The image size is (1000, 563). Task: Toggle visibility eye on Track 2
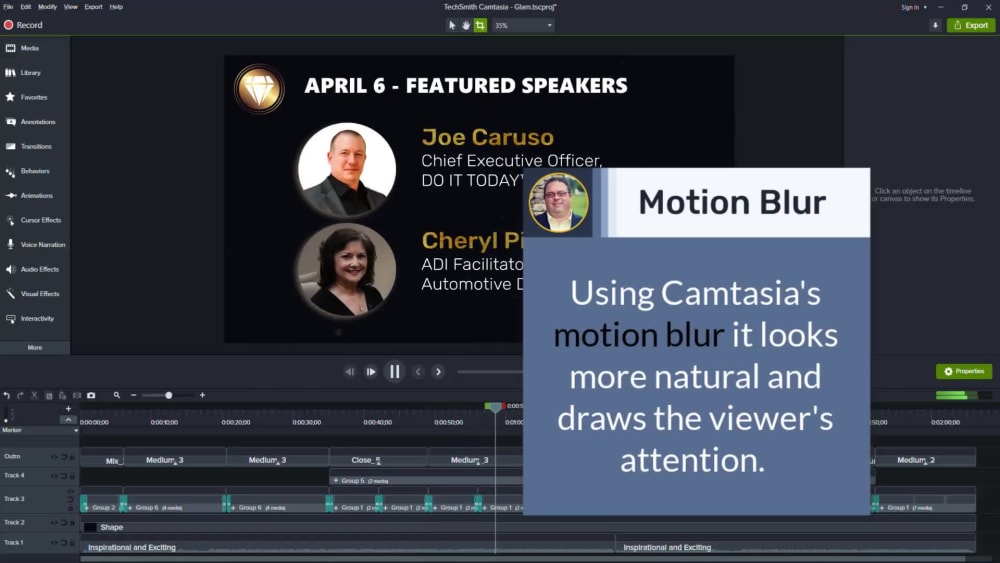(x=54, y=523)
